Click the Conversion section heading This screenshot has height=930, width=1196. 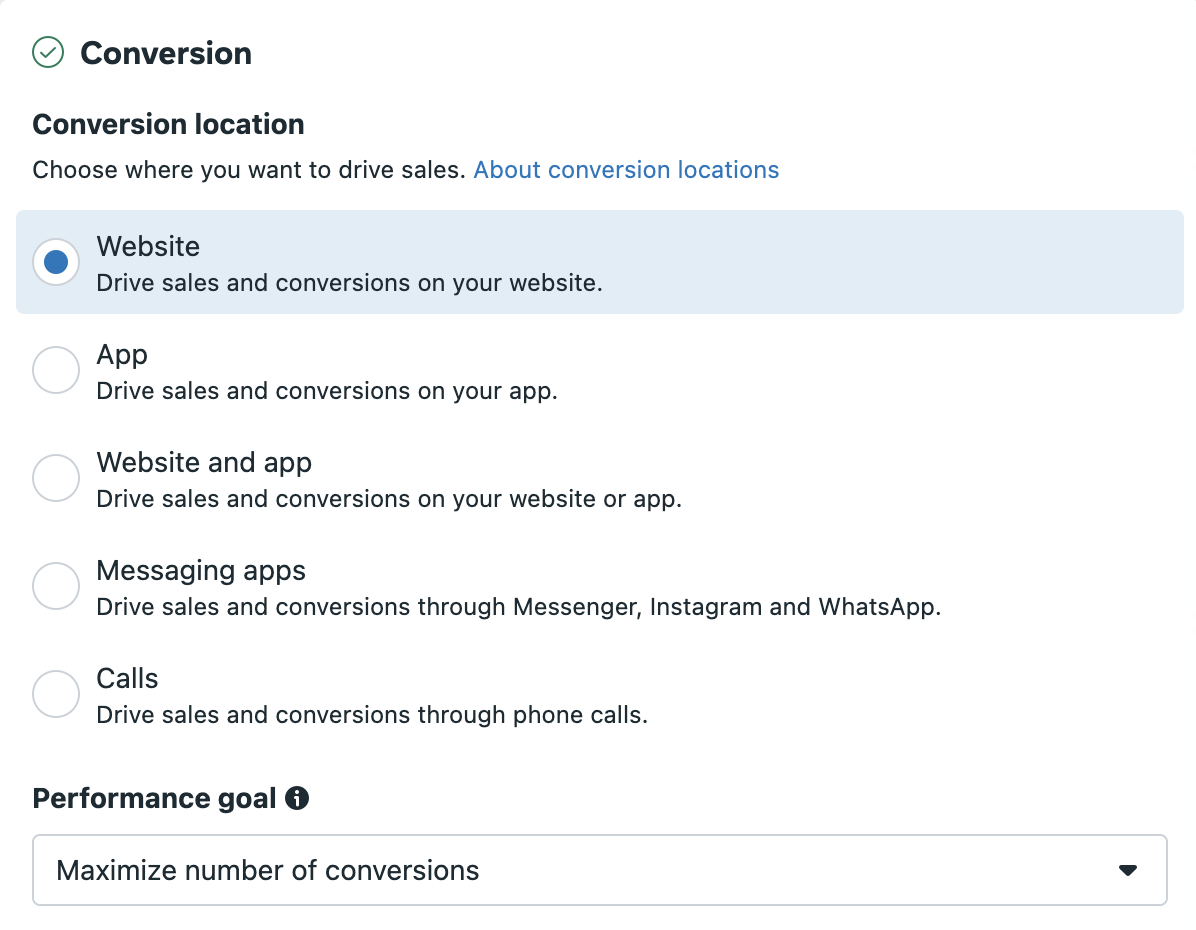(x=166, y=53)
